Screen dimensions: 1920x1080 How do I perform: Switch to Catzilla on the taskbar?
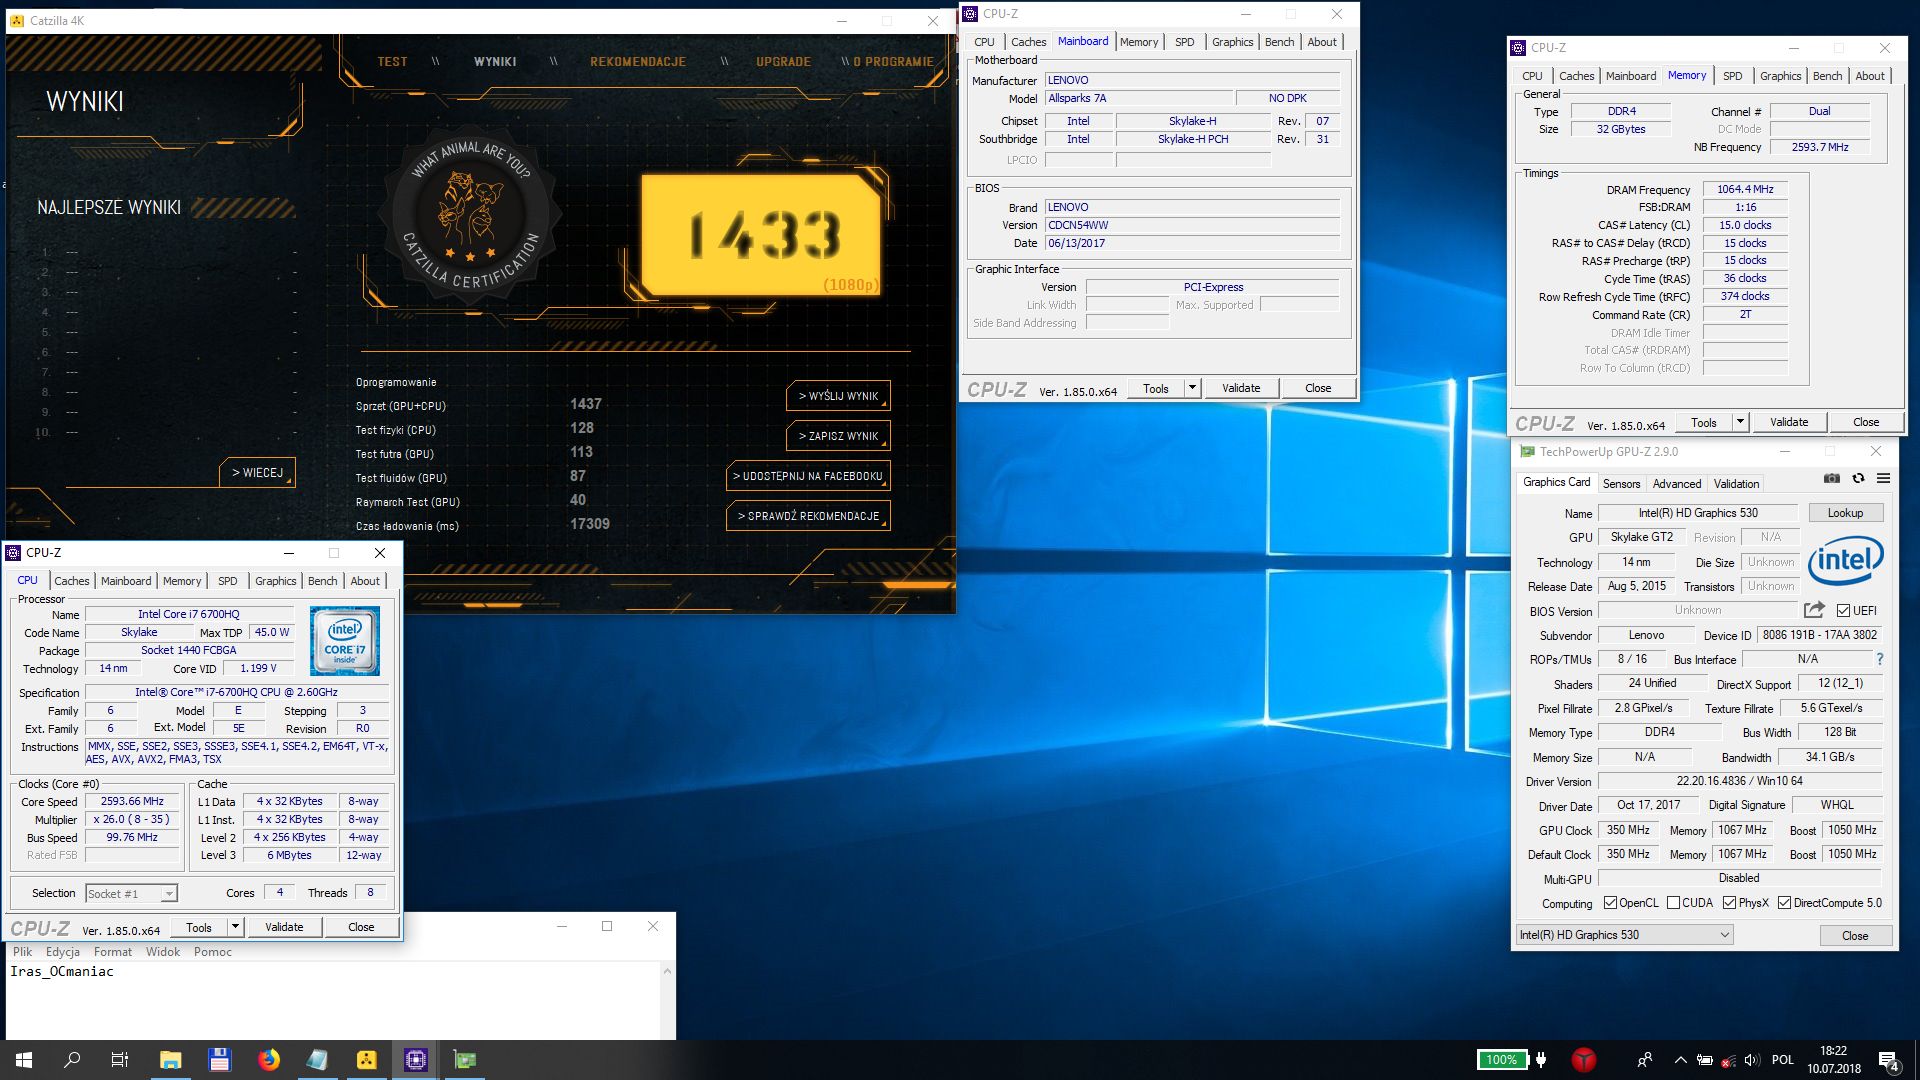tap(366, 1060)
